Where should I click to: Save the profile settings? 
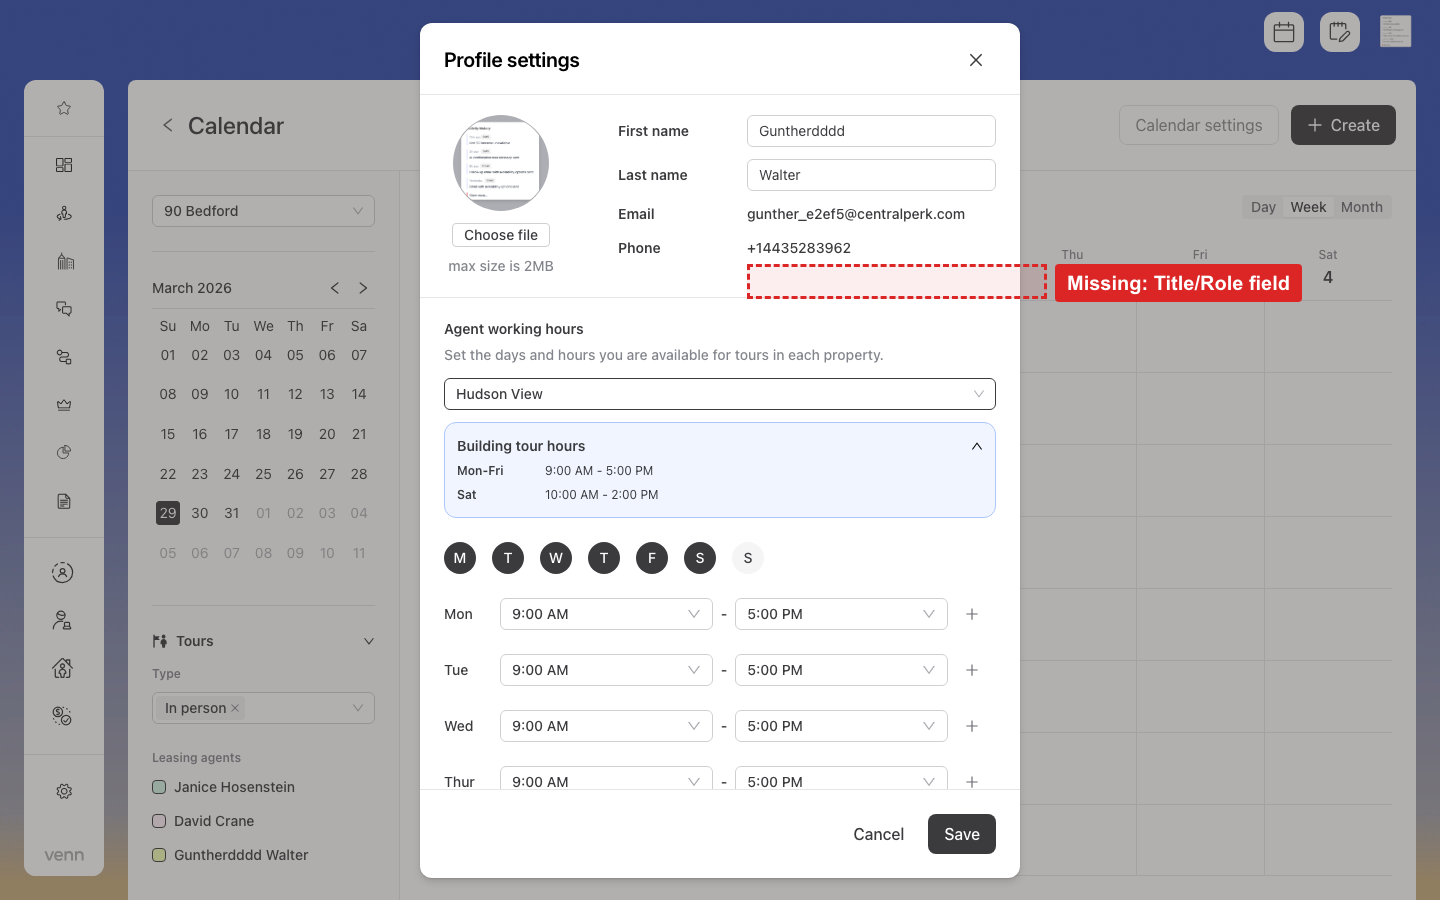click(962, 834)
